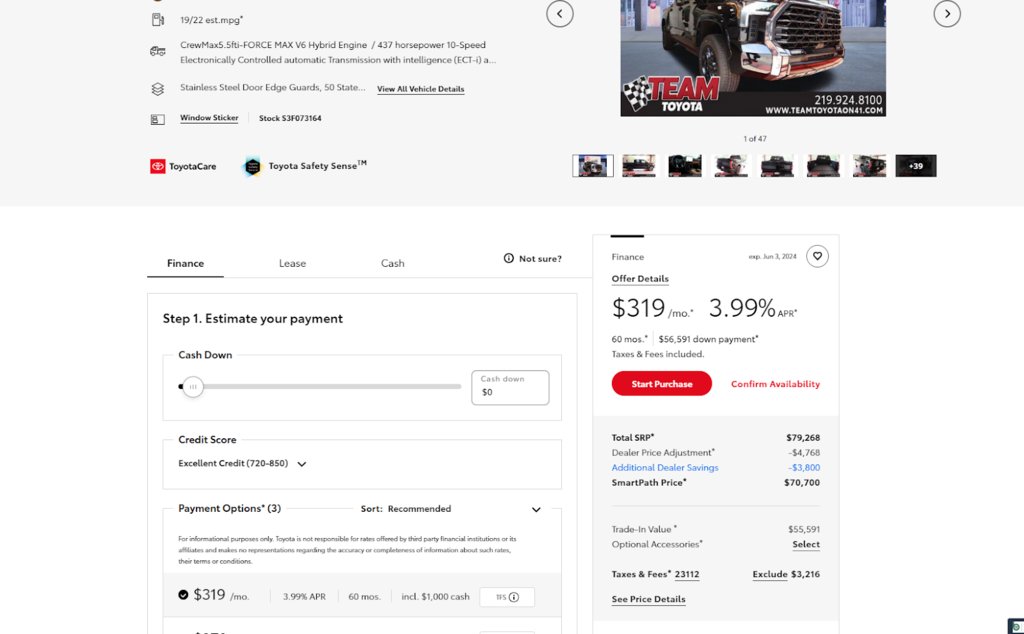1024x634 pixels.
Task: Select the third vehicle thumbnail
Action: click(x=684, y=166)
